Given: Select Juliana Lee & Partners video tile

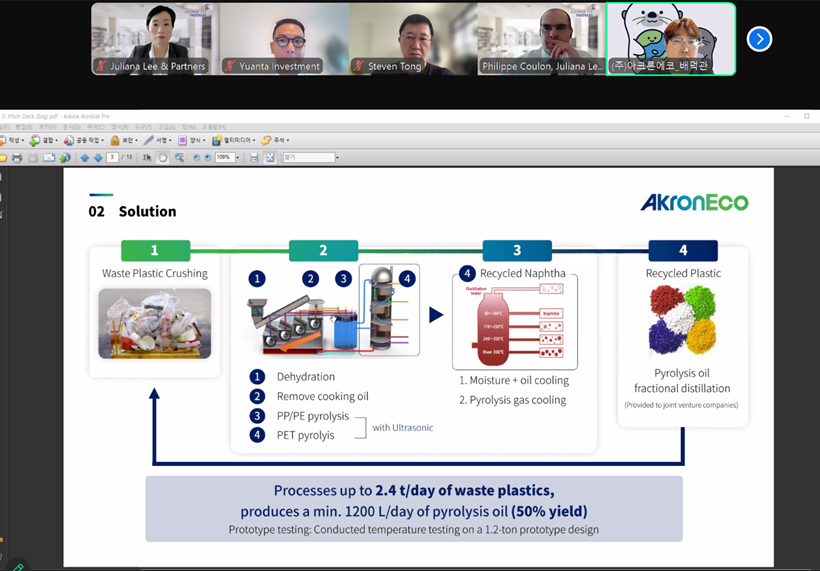Looking at the screenshot, I should (x=155, y=39).
